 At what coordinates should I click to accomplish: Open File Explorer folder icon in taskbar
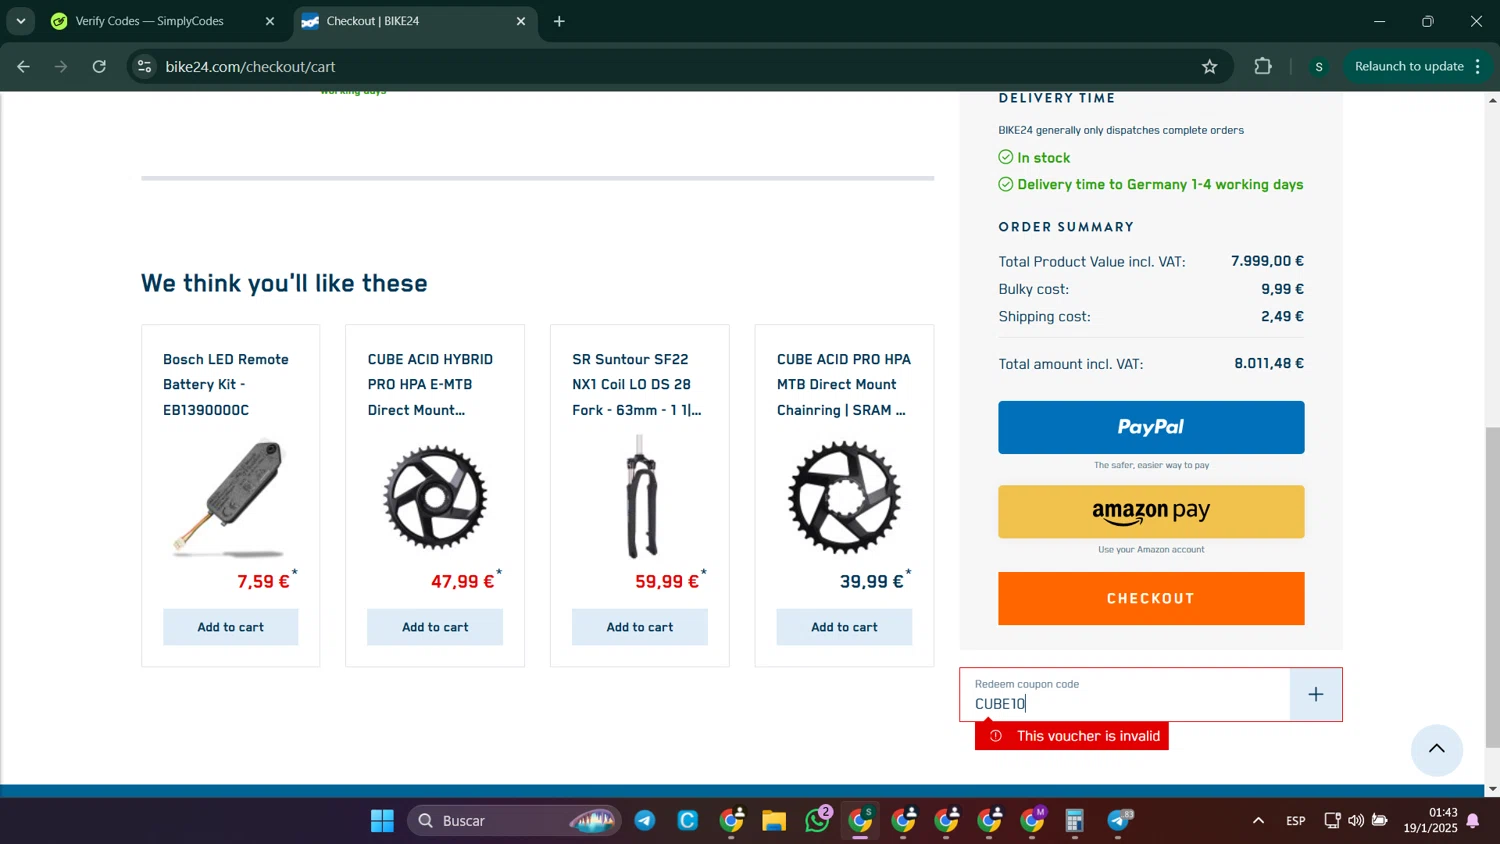click(x=774, y=821)
